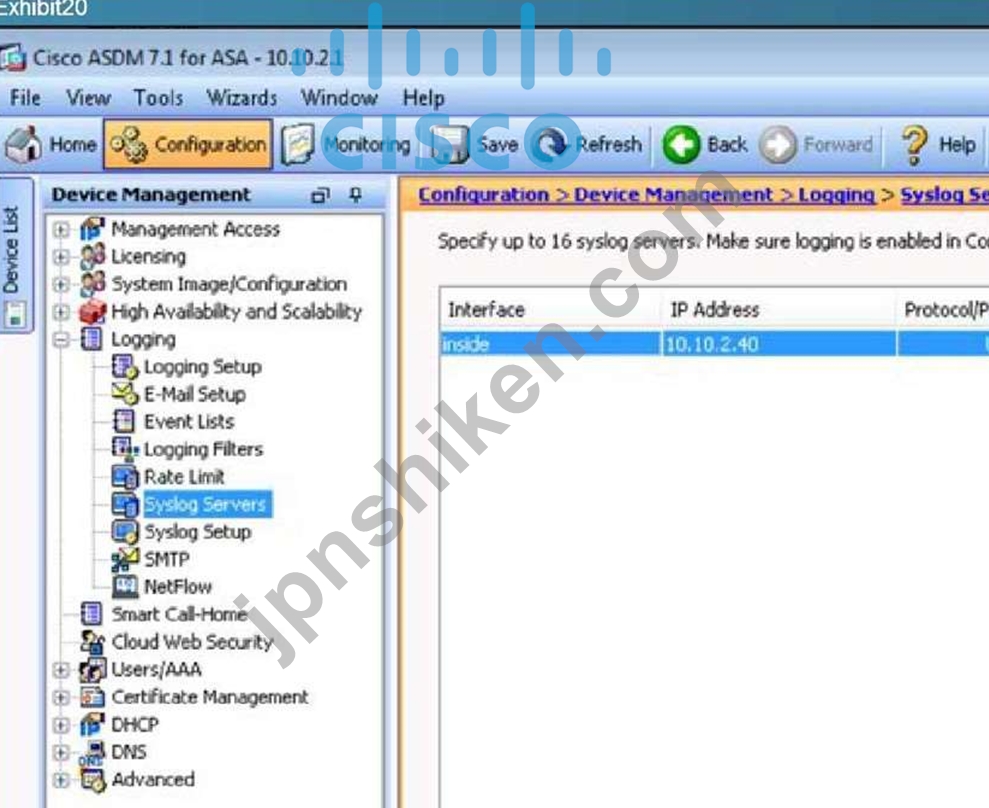Select the Smart Call-Home icon
This screenshot has width=989, height=808.
coord(91,614)
